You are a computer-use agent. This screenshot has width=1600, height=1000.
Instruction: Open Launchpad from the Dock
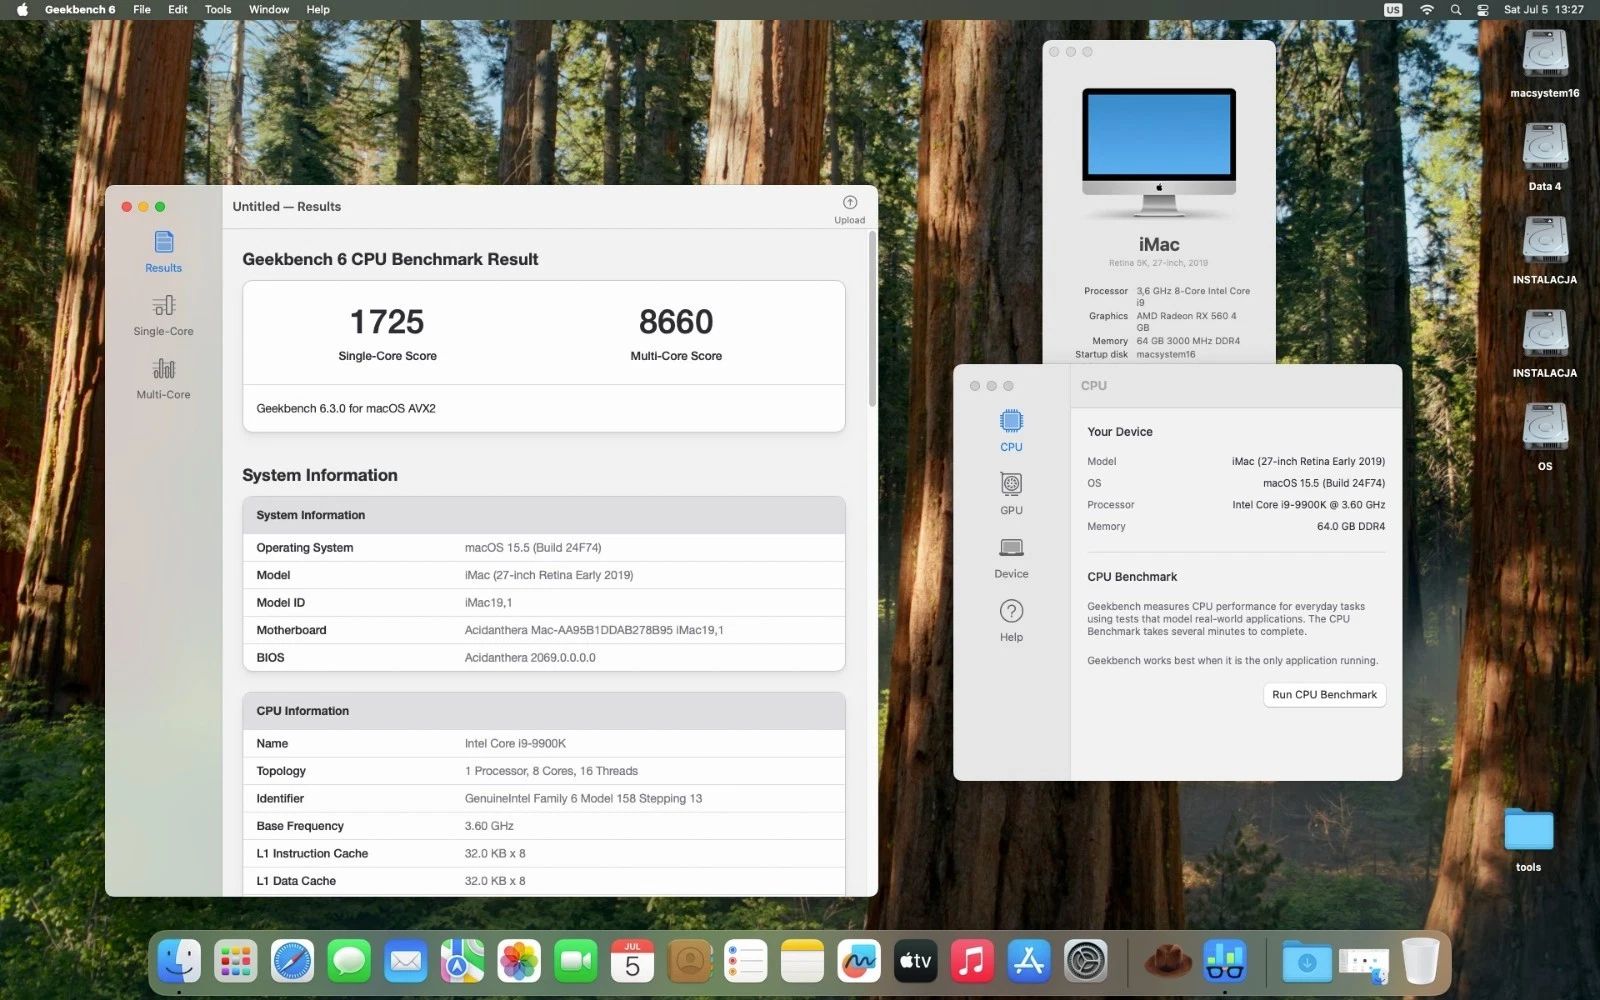pyautogui.click(x=236, y=962)
